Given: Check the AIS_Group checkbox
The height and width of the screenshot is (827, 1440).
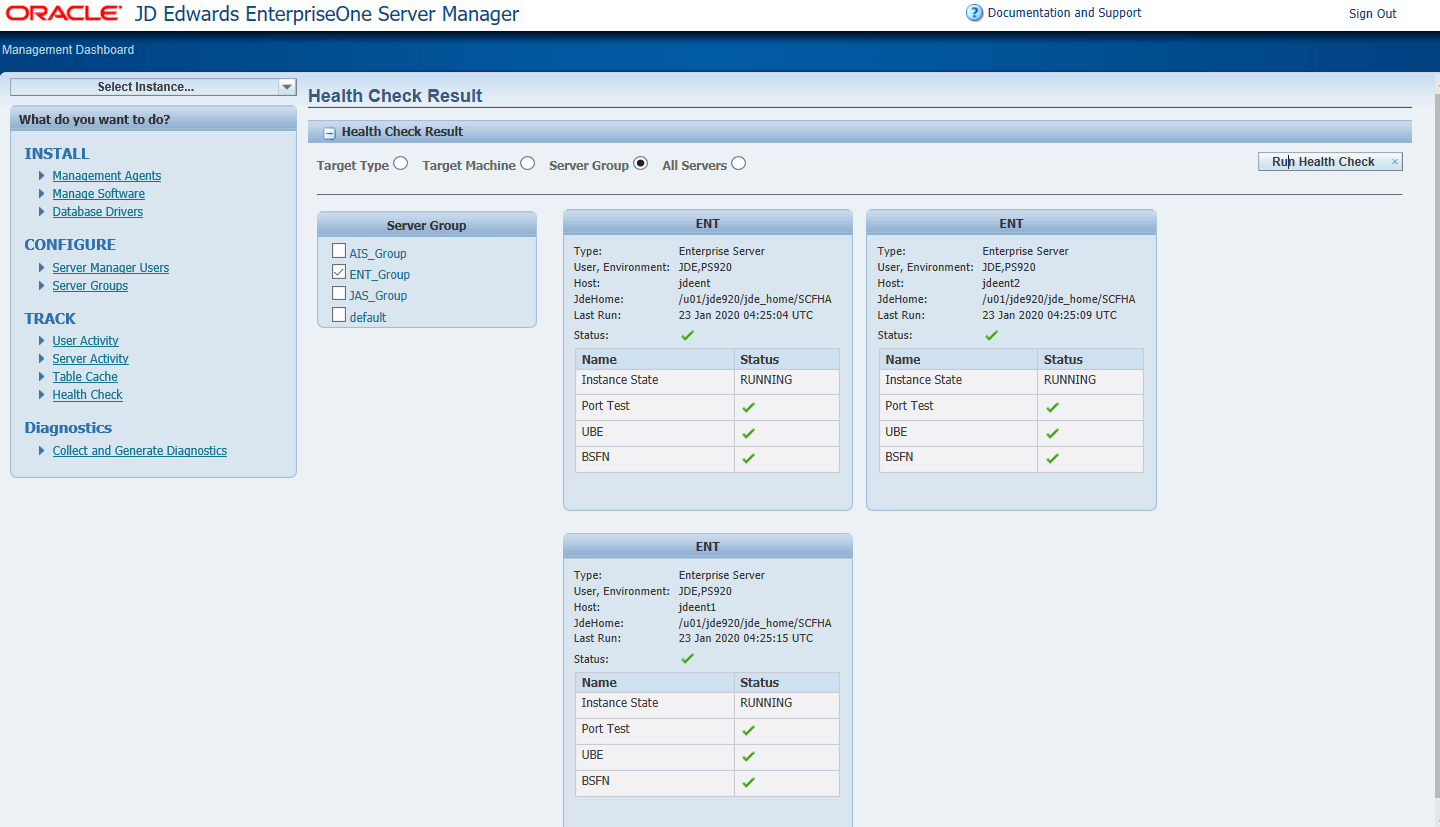Looking at the screenshot, I should (x=339, y=251).
